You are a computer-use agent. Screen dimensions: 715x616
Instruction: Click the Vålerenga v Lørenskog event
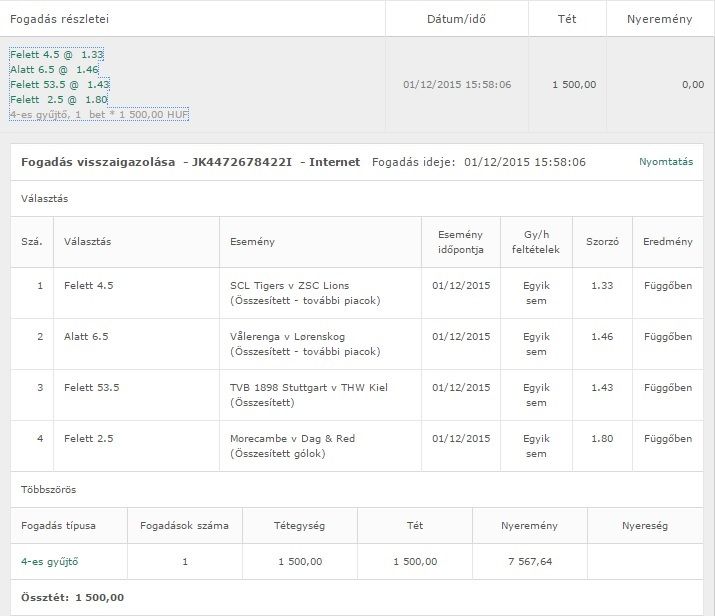click(x=290, y=336)
